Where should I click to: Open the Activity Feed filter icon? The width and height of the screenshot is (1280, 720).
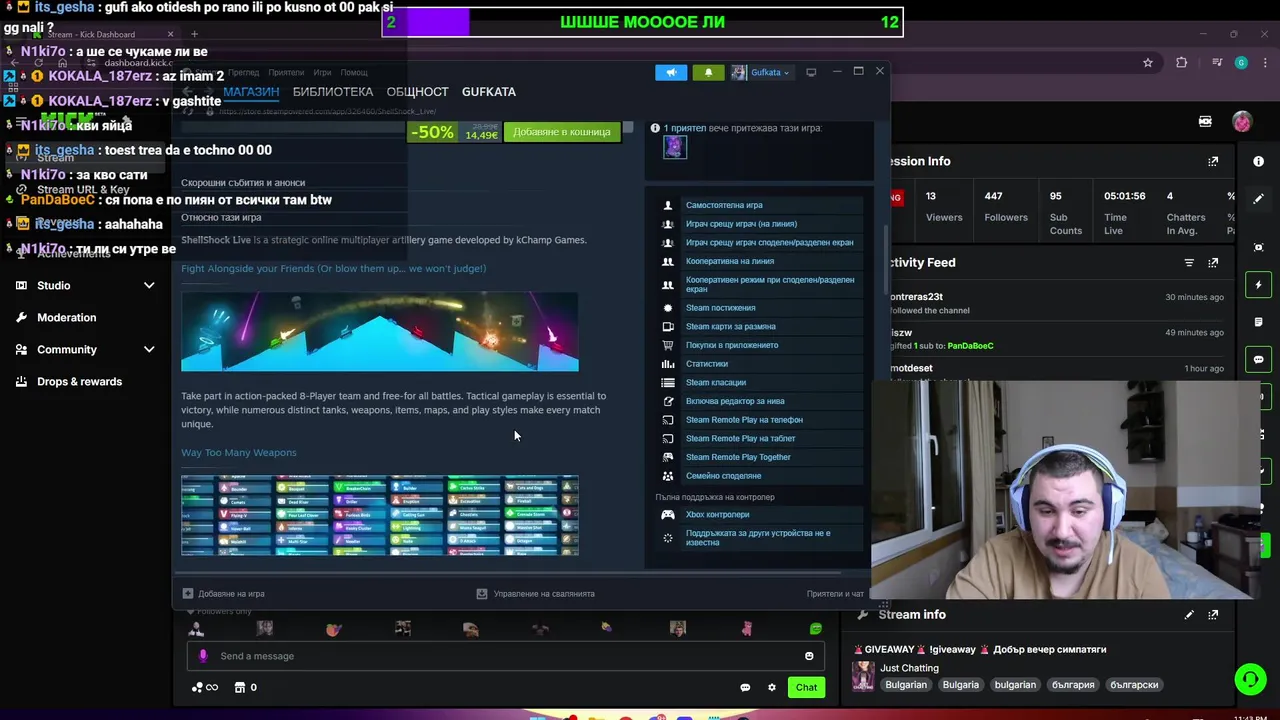[x=1189, y=262]
